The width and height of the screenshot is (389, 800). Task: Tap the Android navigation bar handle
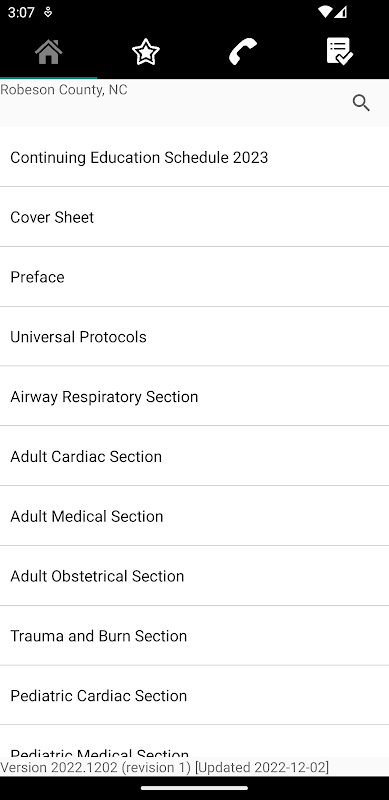[x=194, y=788]
